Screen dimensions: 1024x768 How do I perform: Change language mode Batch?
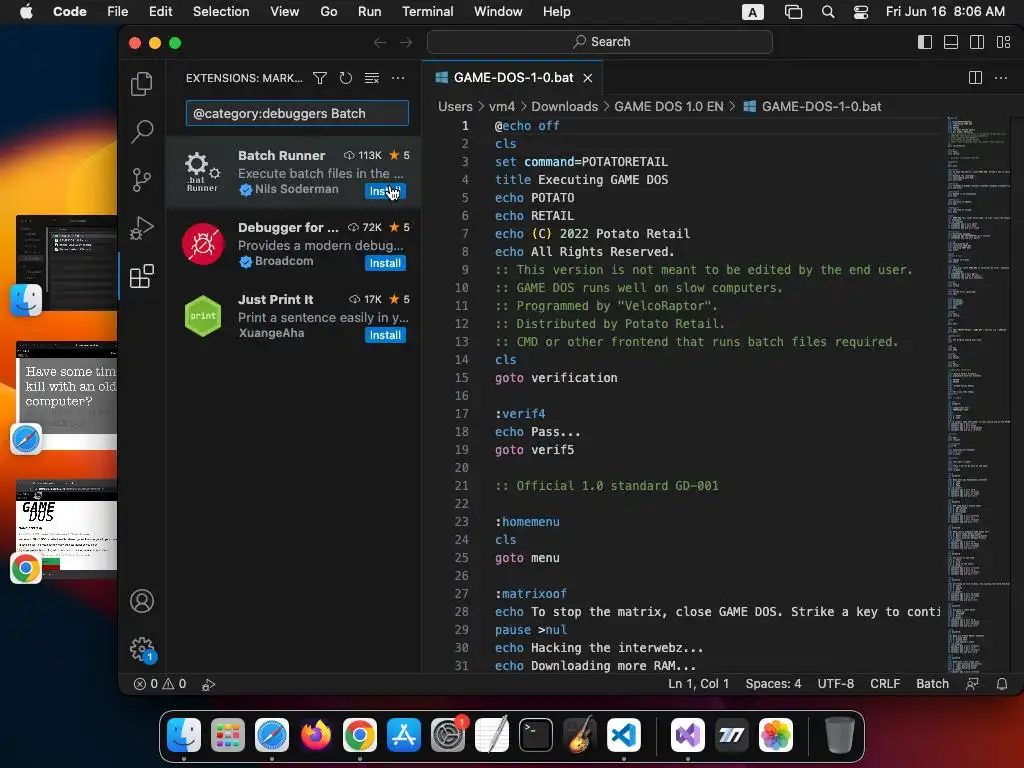tap(932, 684)
